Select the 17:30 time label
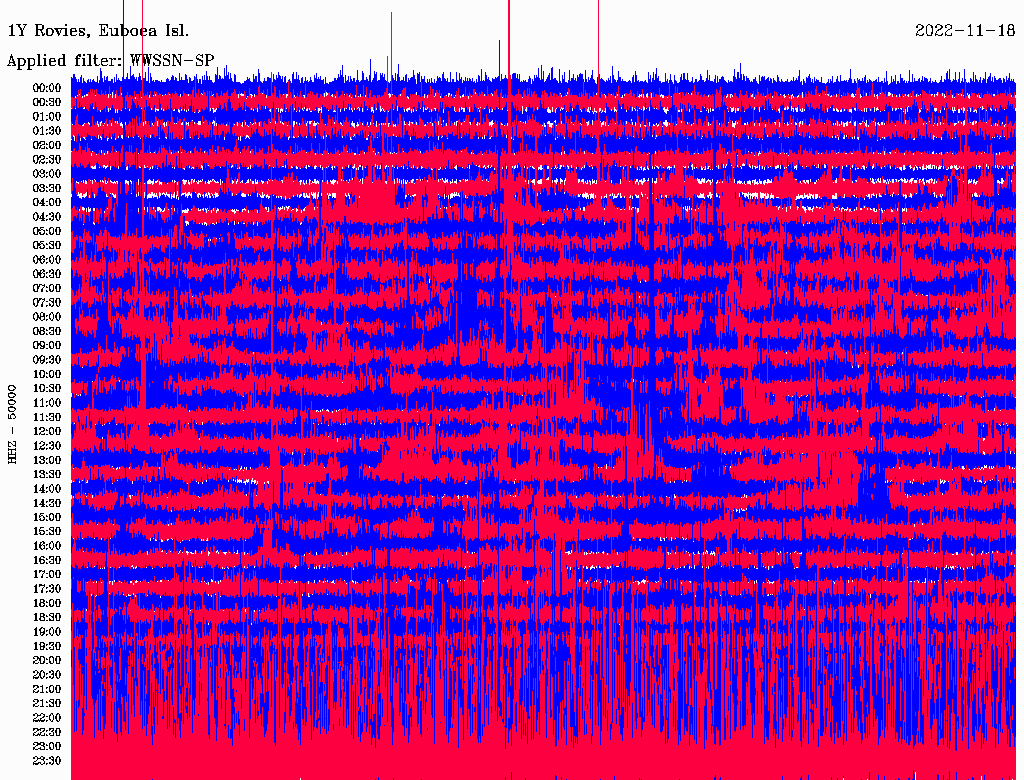 point(47,589)
